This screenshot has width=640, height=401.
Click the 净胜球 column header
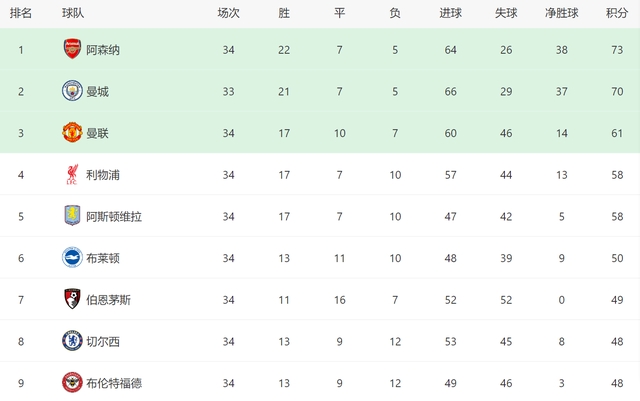tap(562, 13)
